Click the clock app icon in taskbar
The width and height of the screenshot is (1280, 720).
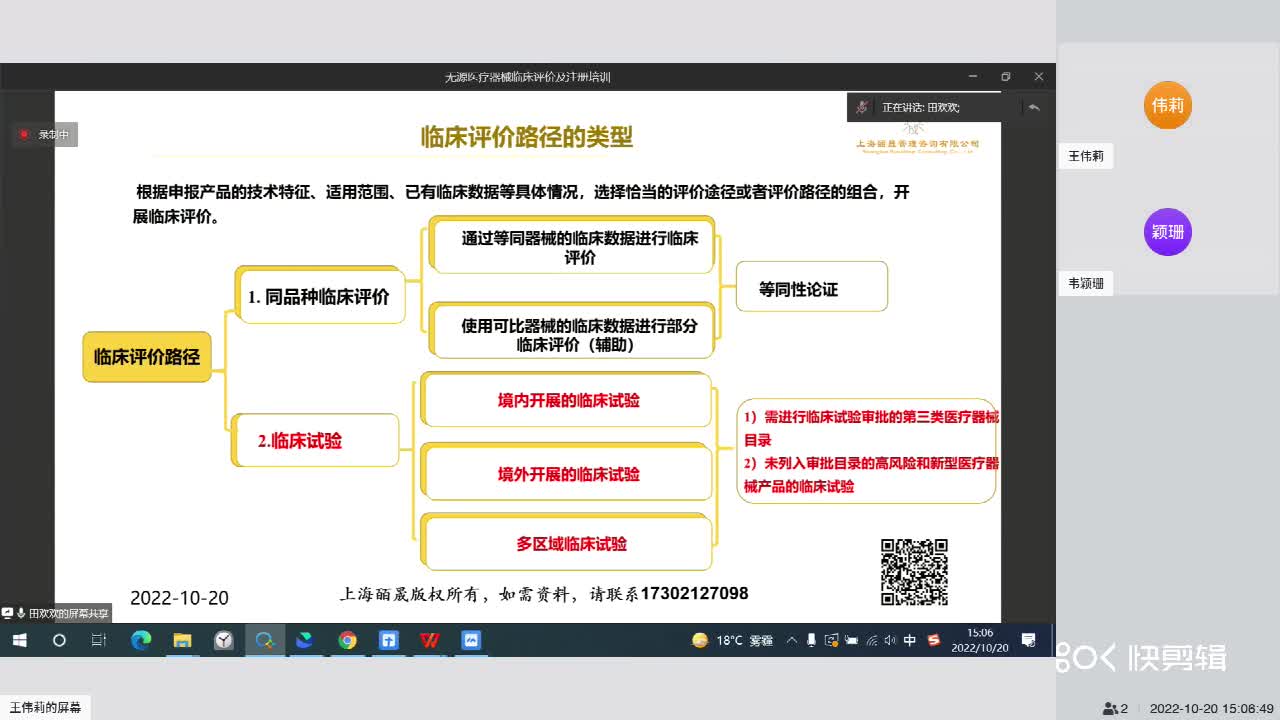click(x=224, y=640)
